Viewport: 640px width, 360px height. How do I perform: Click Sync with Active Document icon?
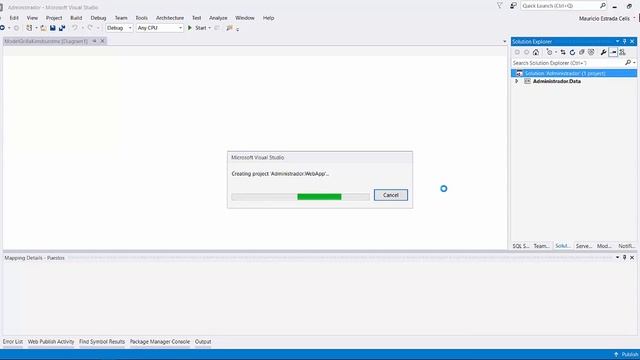point(563,52)
